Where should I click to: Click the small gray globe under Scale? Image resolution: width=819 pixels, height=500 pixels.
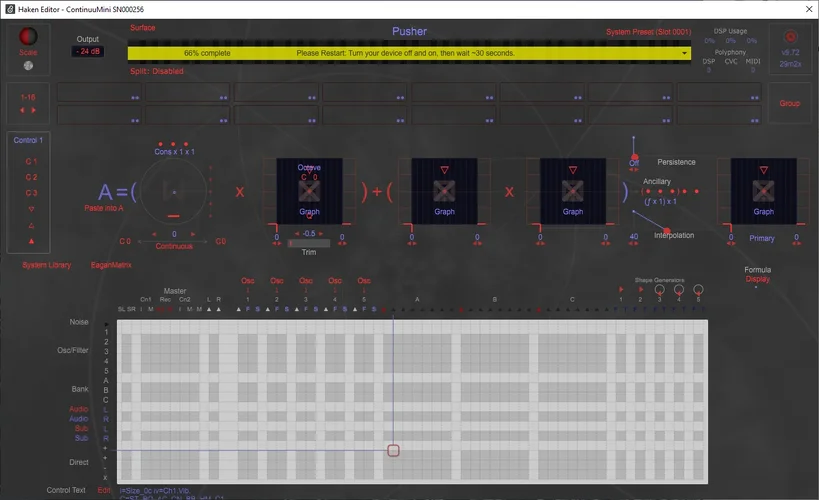click(28, 65)
